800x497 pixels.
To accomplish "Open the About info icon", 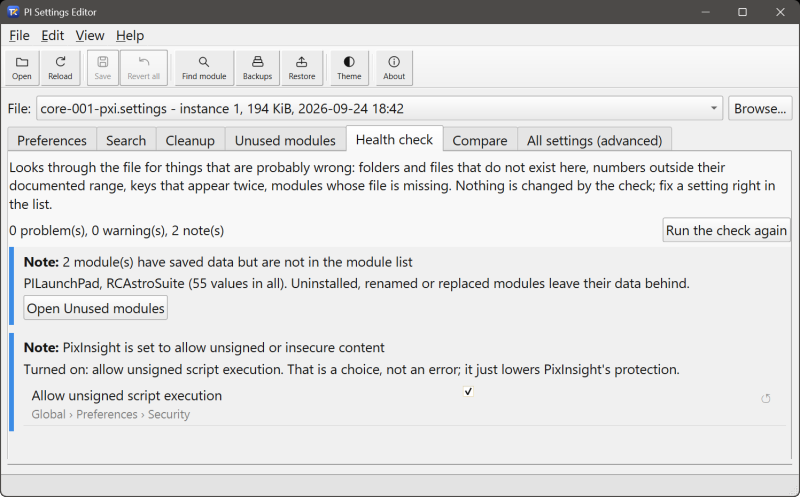I will (x=394, y=68).
